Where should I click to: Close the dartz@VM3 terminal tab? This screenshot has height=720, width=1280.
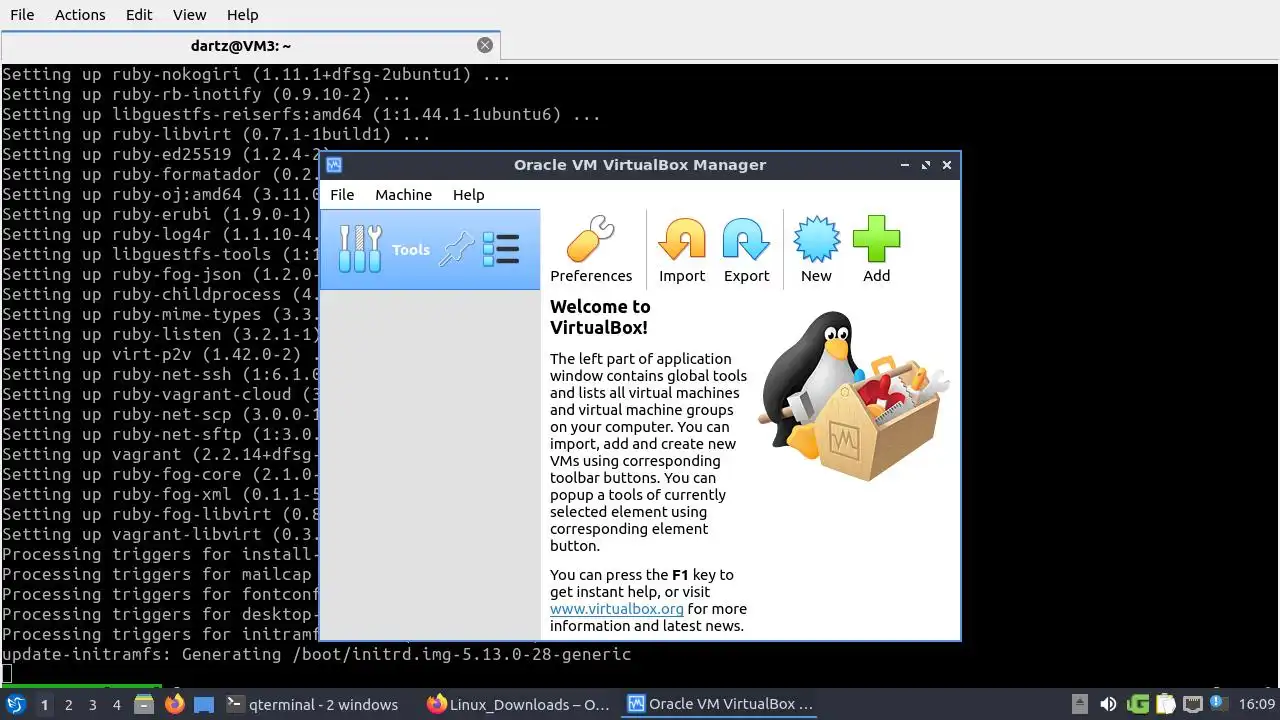click(485, 45)
